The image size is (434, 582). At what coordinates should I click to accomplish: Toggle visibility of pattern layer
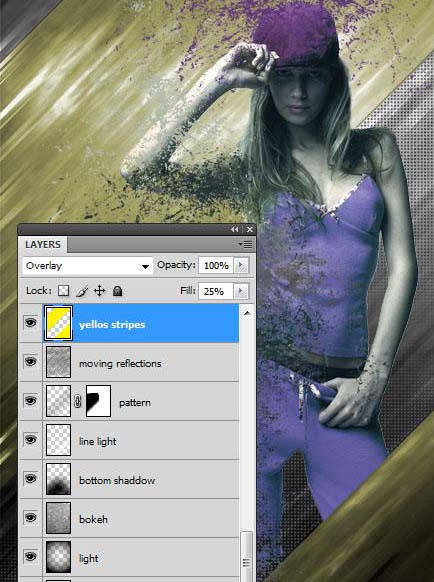tap(30, 400)
